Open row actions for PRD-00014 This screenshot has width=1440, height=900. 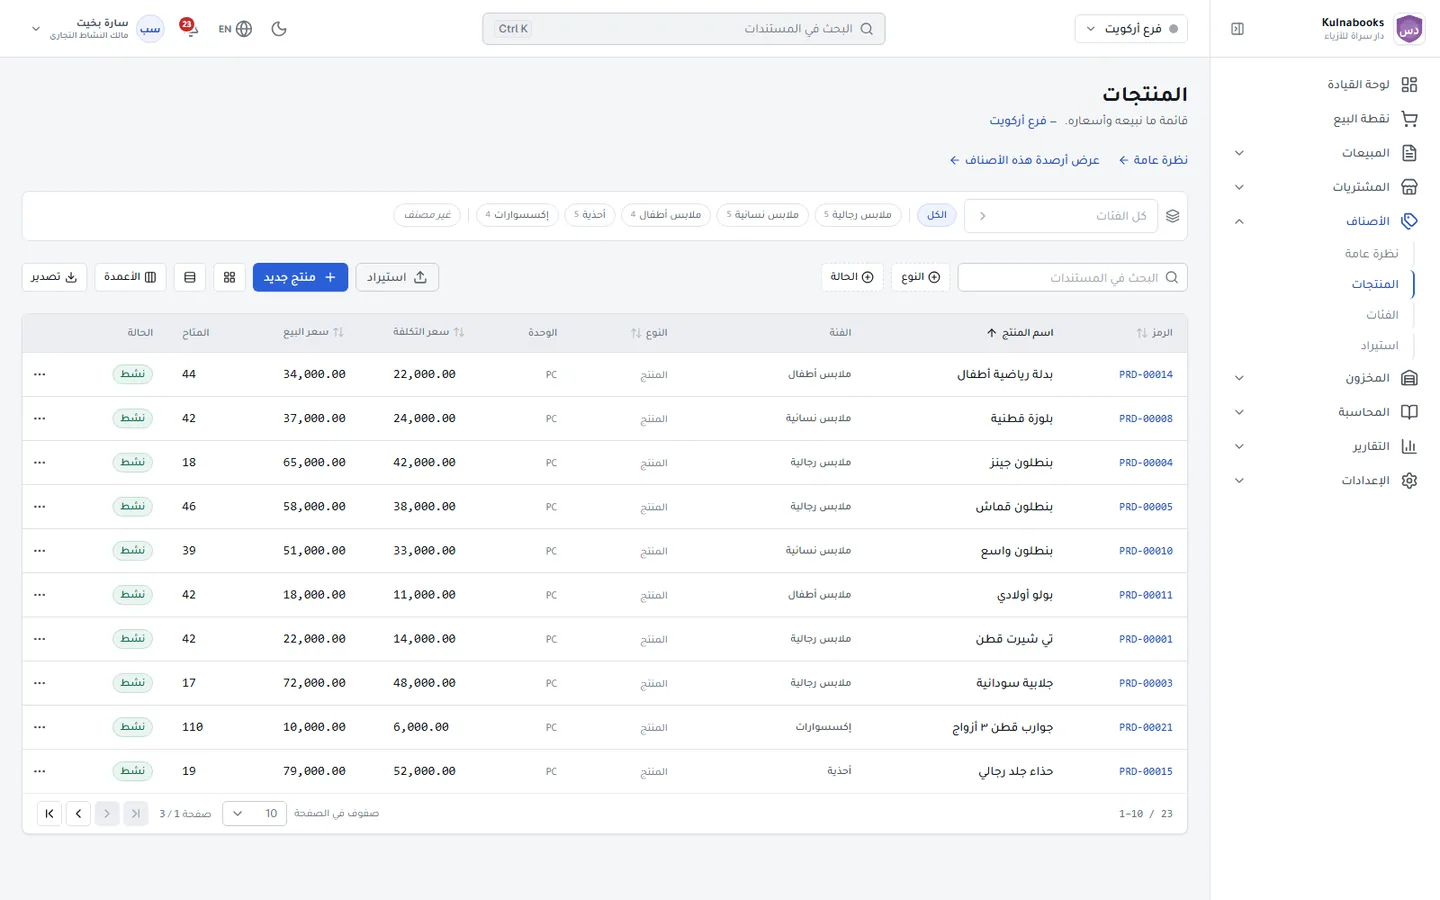coord(40,374)
